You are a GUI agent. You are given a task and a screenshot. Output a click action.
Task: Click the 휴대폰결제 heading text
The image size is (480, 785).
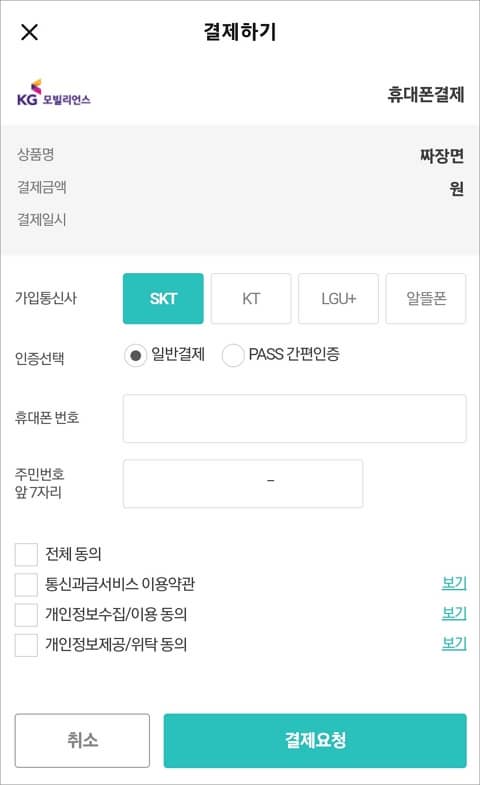(426, 94)
